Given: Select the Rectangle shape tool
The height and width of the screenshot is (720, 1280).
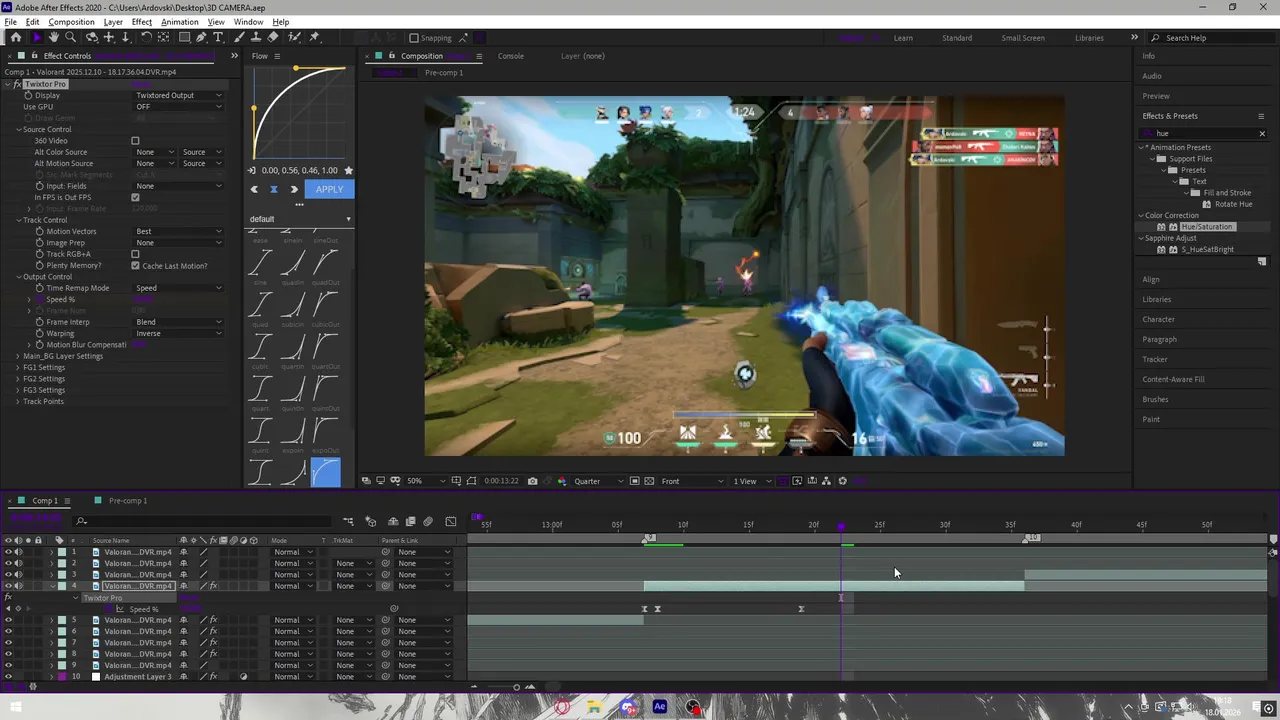Looking at the screenshot, I should 183,38.
